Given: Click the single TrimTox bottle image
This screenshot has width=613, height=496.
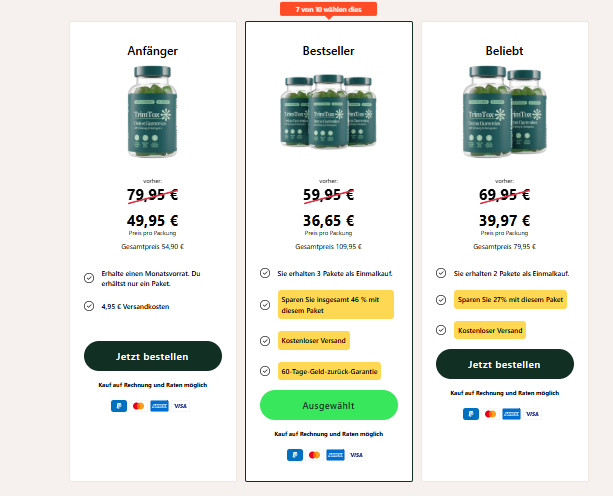Looking at the screenshot, I should click(152, 112).
